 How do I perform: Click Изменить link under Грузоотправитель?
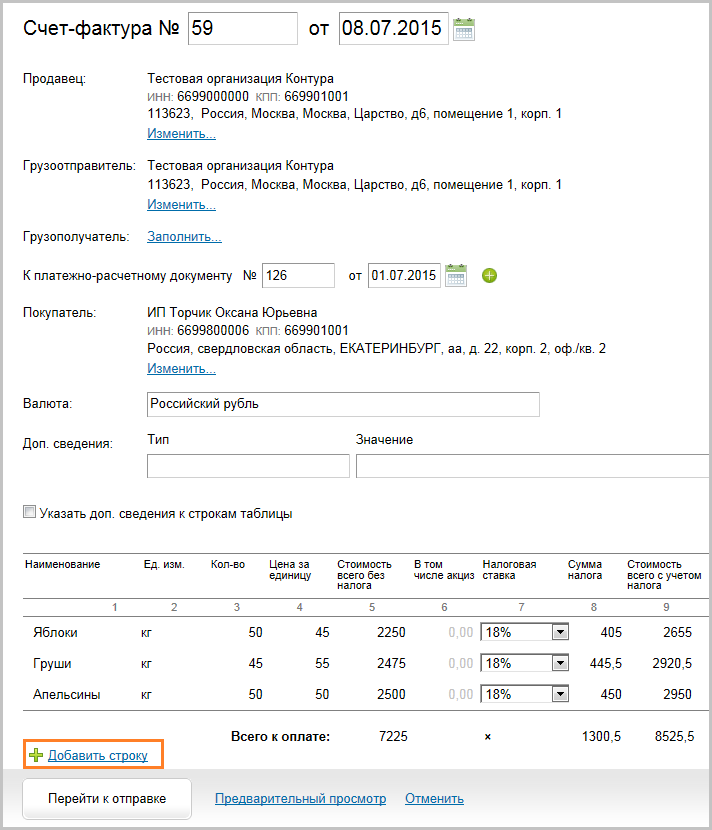click(182, 204)
